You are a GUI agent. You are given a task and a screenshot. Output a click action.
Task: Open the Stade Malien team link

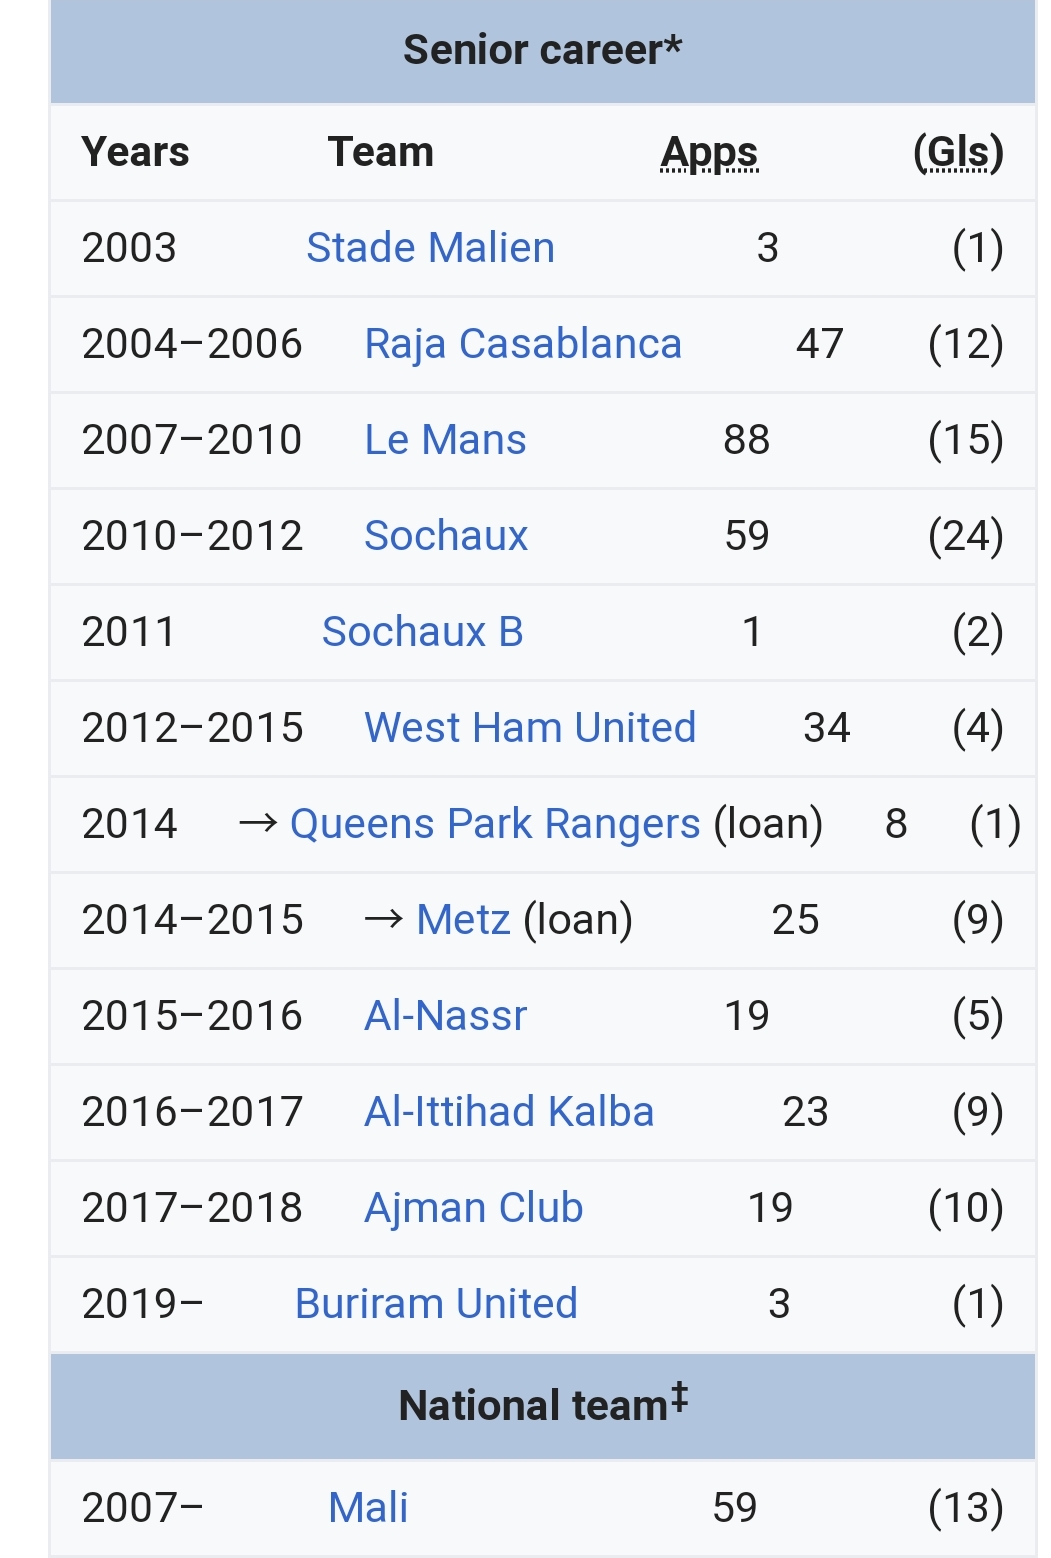(x=430, y=247)
